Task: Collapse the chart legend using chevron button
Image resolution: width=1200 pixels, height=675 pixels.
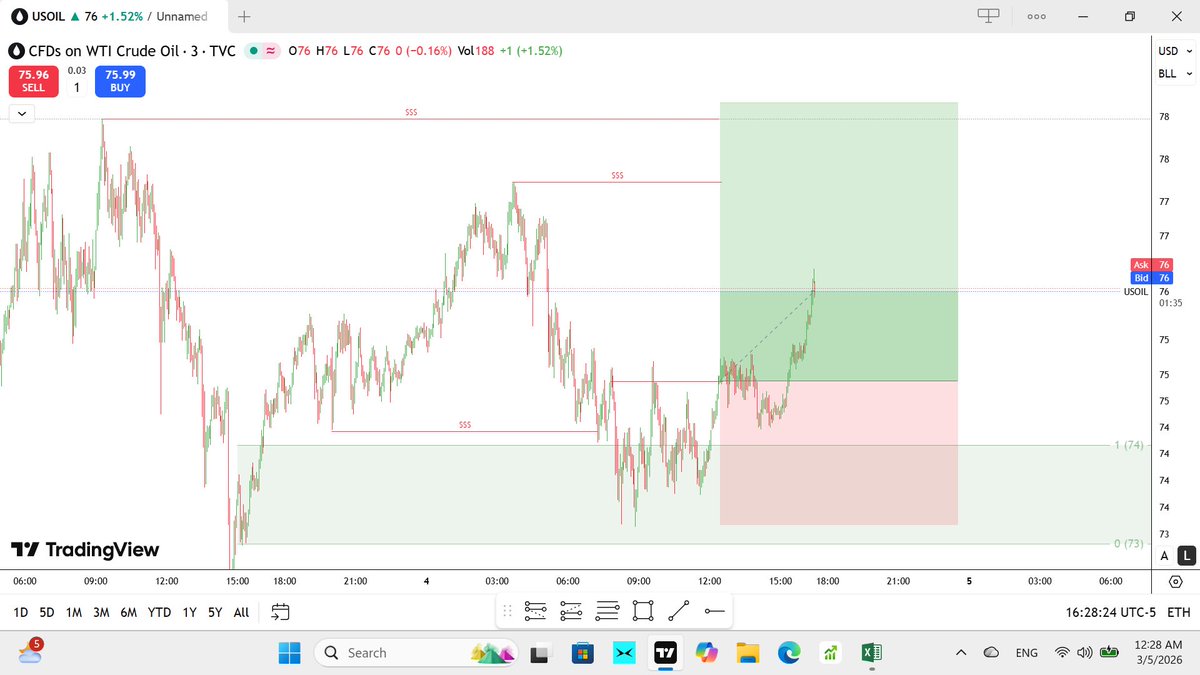Action: click(23, 114)
